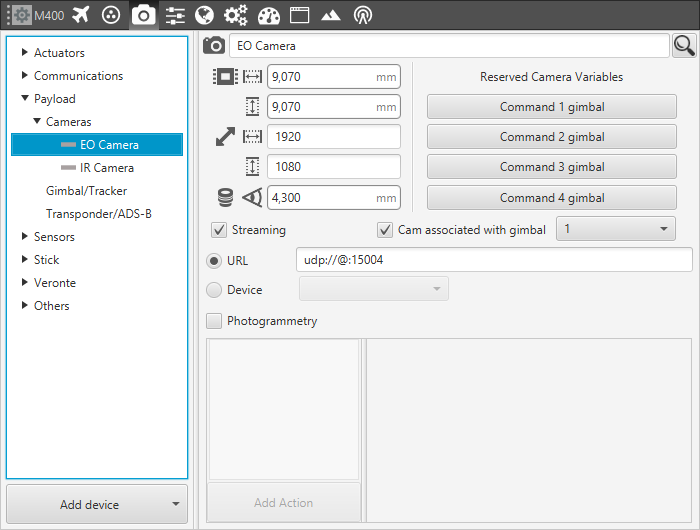This screenshot has width=700, height=530.
Task: Open the airplane vehicle settings tab
Action: tap(80, 15)
